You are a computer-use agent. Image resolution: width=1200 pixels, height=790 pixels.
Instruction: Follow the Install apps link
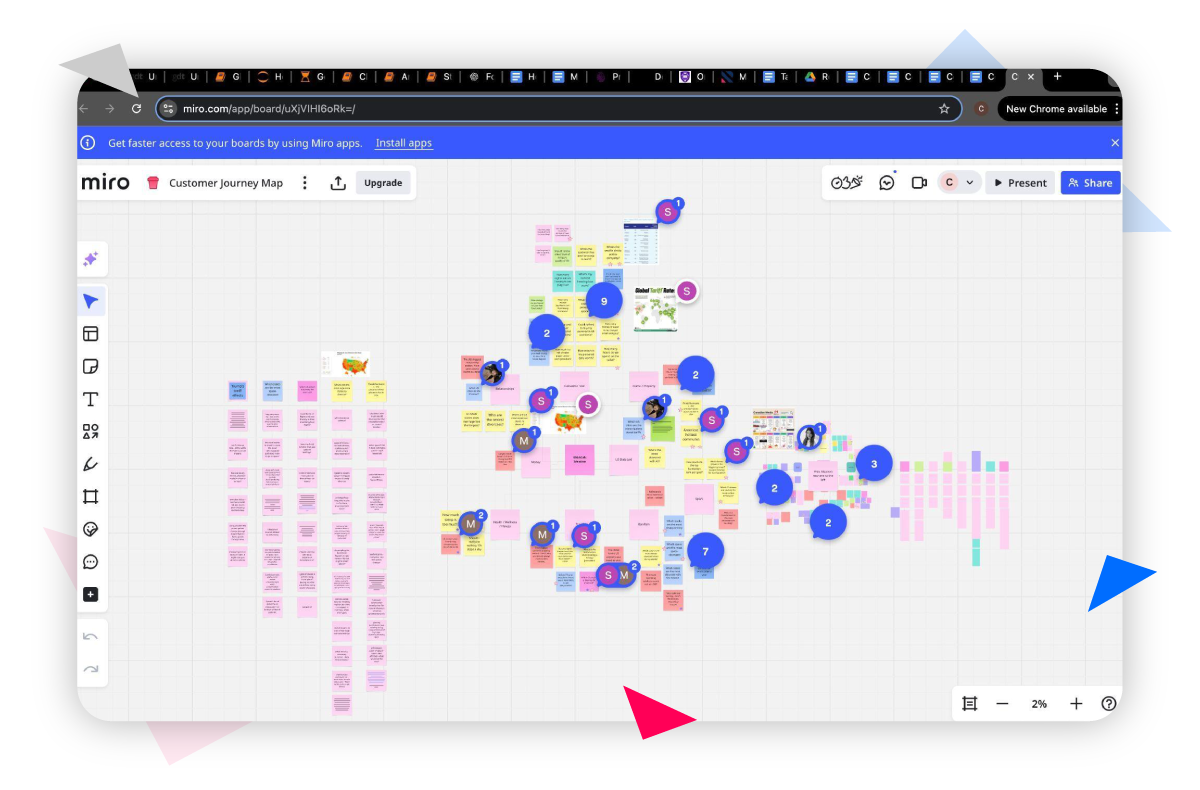[x=404, y=143]
